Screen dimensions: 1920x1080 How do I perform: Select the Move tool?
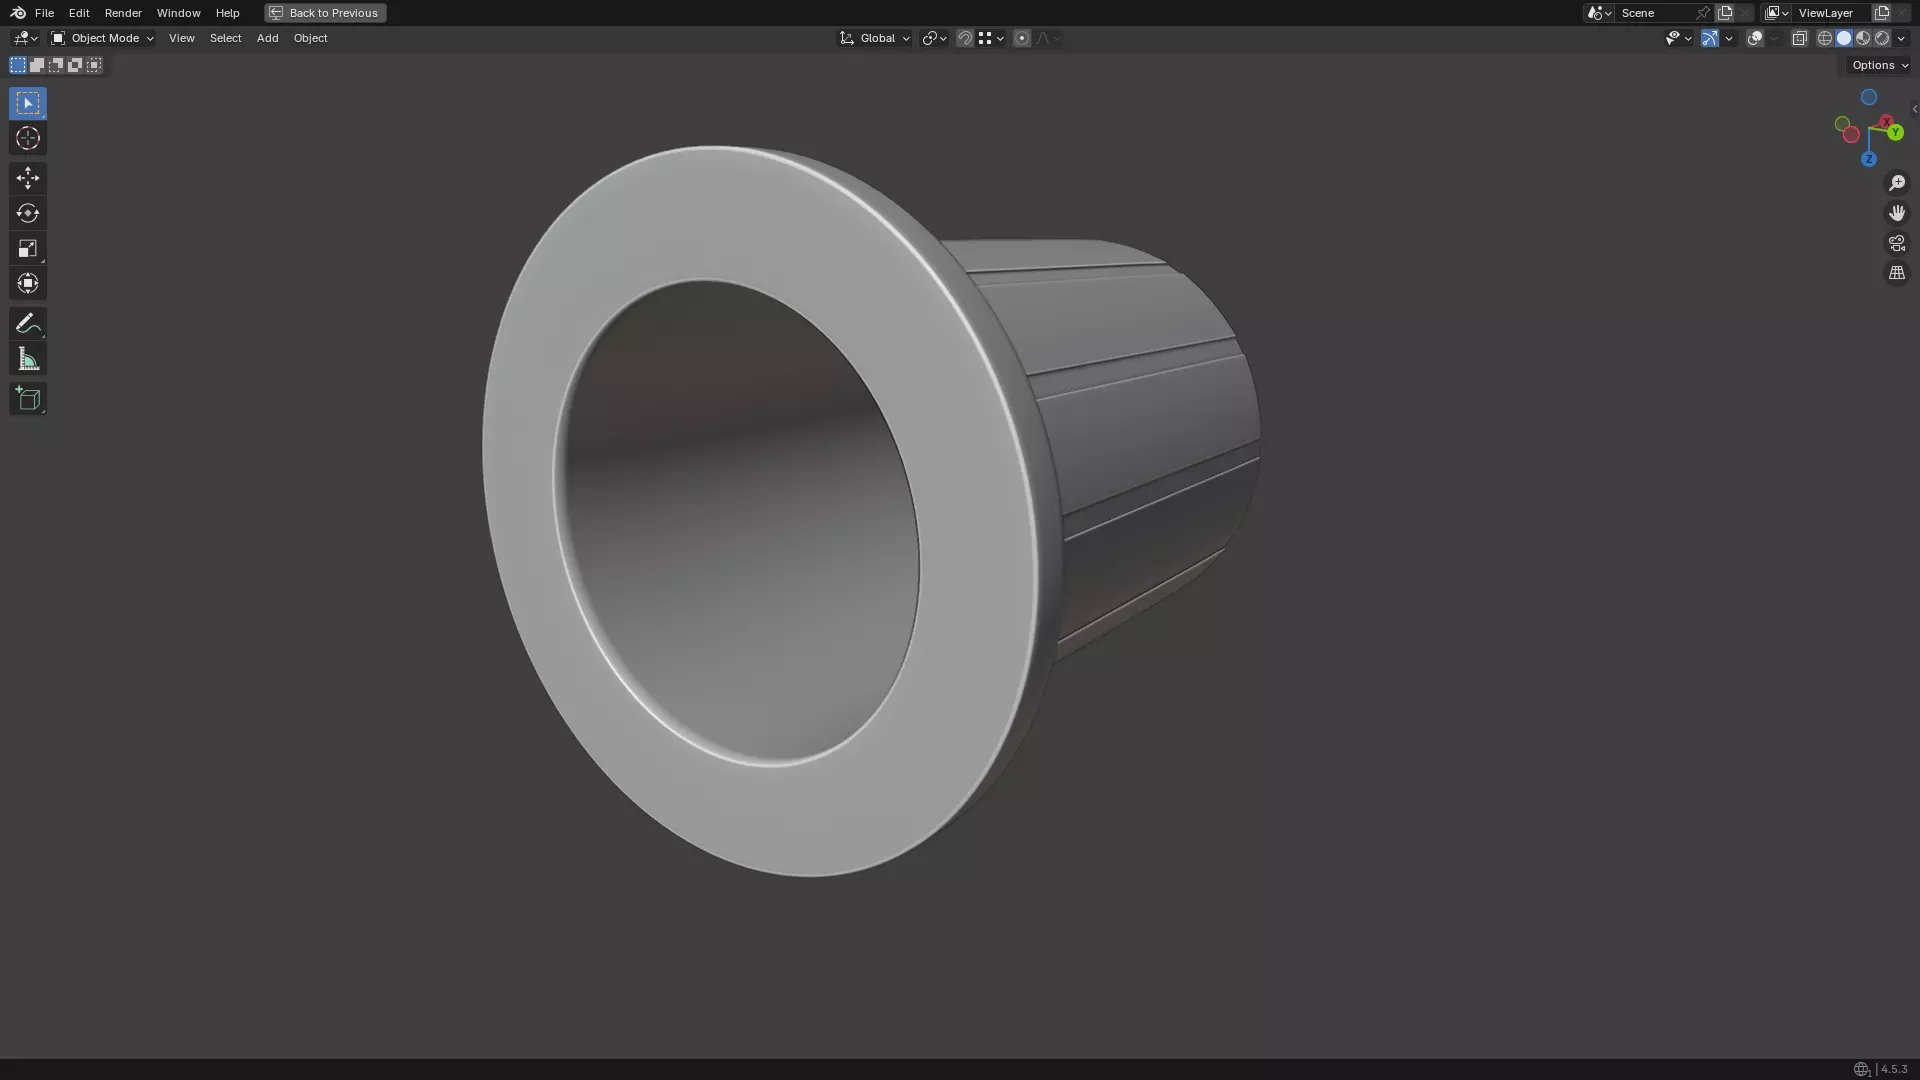tap(28, 178)
